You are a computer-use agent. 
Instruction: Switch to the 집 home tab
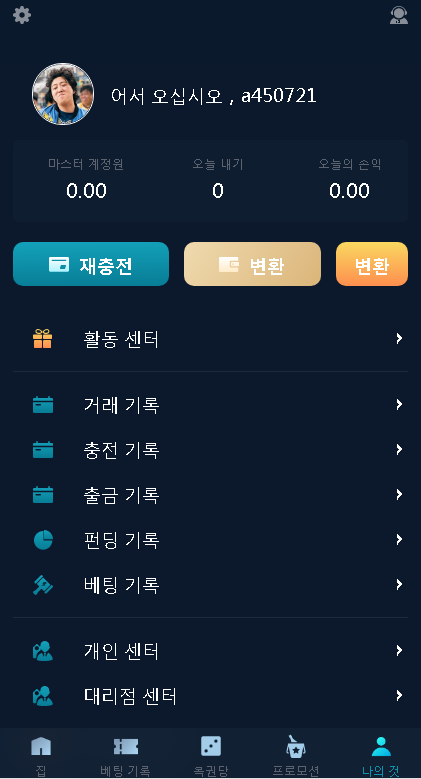[41, 755]
